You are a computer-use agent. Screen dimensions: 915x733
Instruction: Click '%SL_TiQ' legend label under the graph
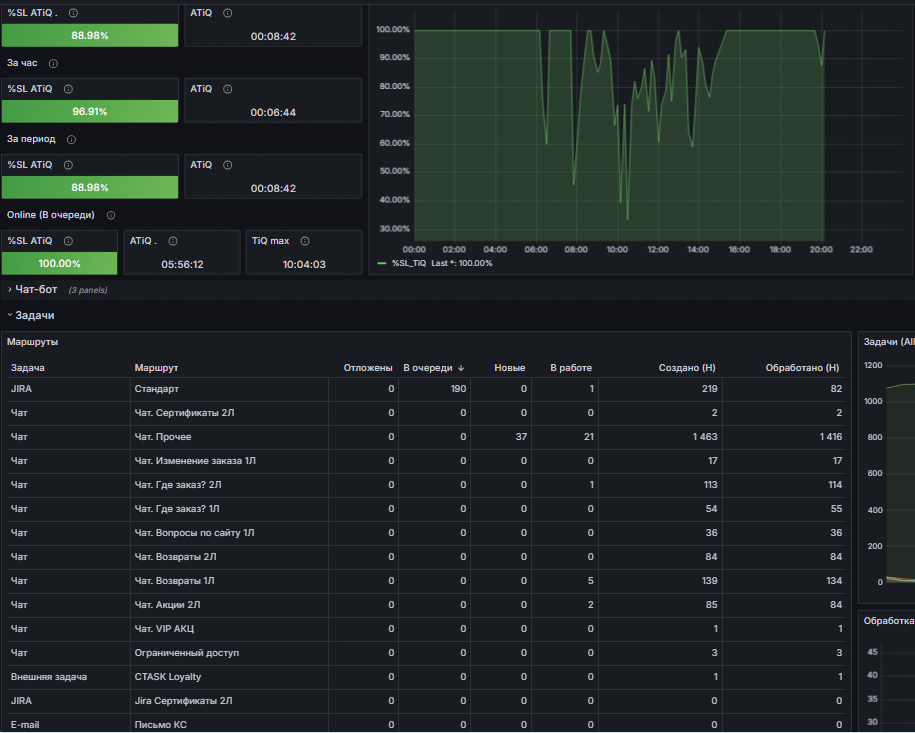click(408, 264)
